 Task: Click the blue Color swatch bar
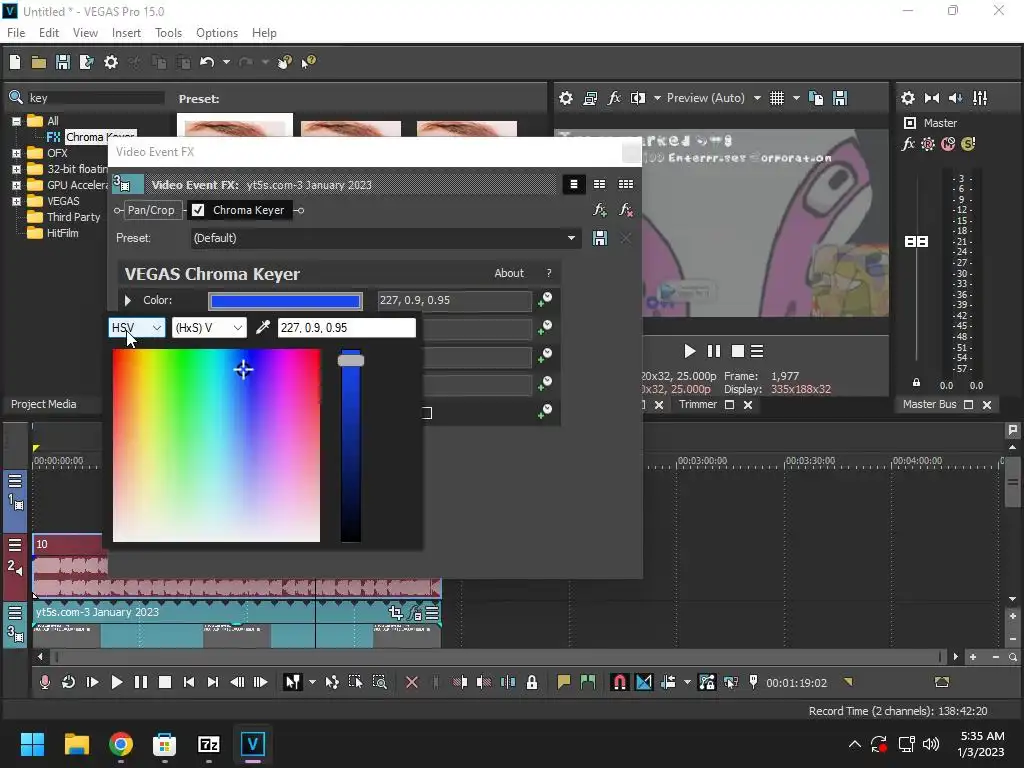[x=285, y=300]
